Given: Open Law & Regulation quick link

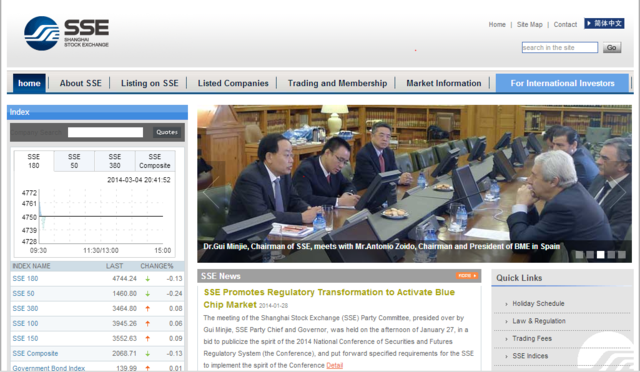Looking at the screenshot, I should 539,321.
